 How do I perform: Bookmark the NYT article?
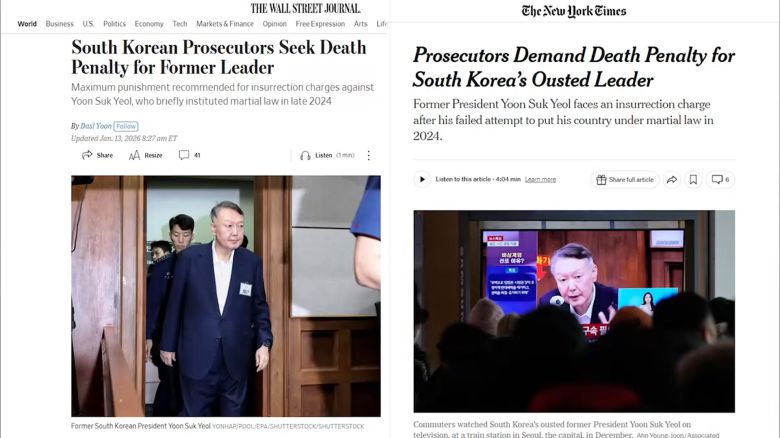(x=693, y=180)
